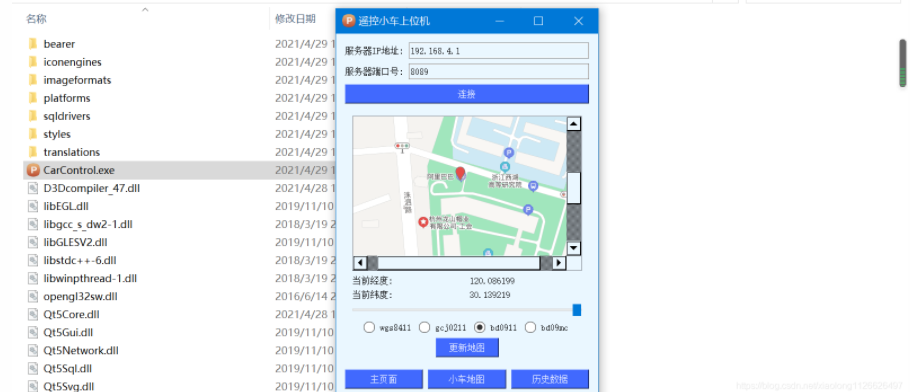Viewport: 910px width, 392px height.
Task: Click the 当前经度 label
Action: (x=373, y=281)
